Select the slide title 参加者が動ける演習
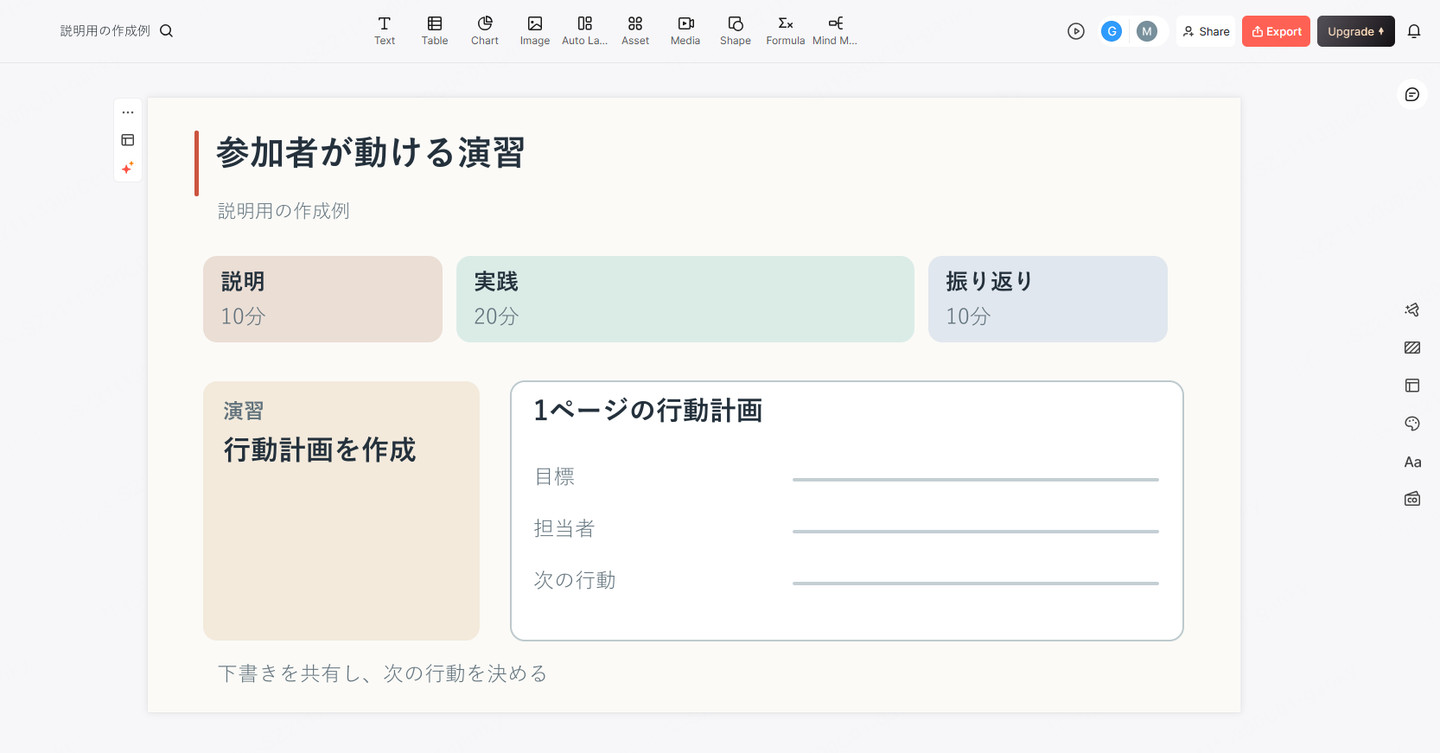The height and width of the screenshot is (753, 1440). (x=370, y=152)
